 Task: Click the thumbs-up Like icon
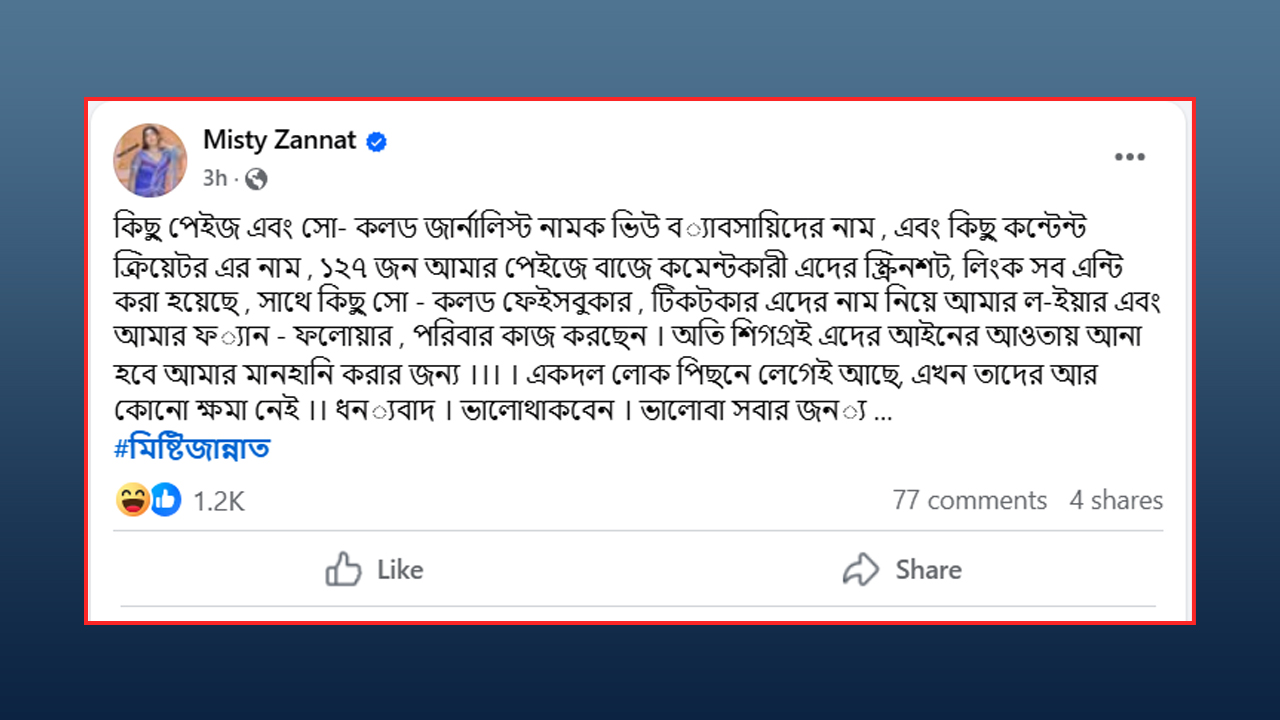343,570
